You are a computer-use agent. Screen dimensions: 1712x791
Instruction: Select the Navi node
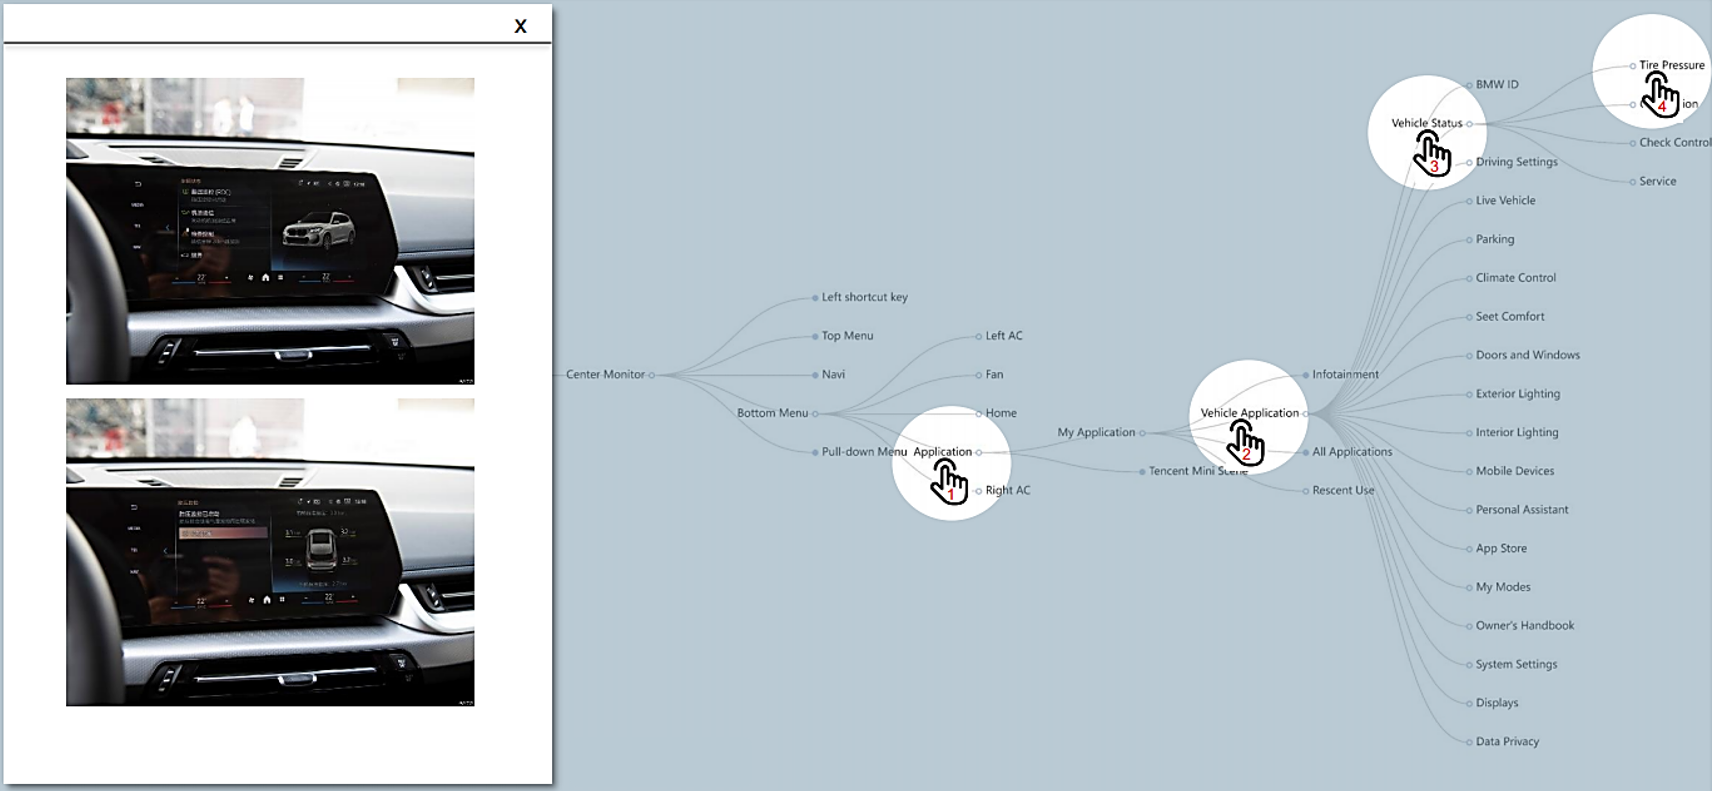(x=833, y=374)
